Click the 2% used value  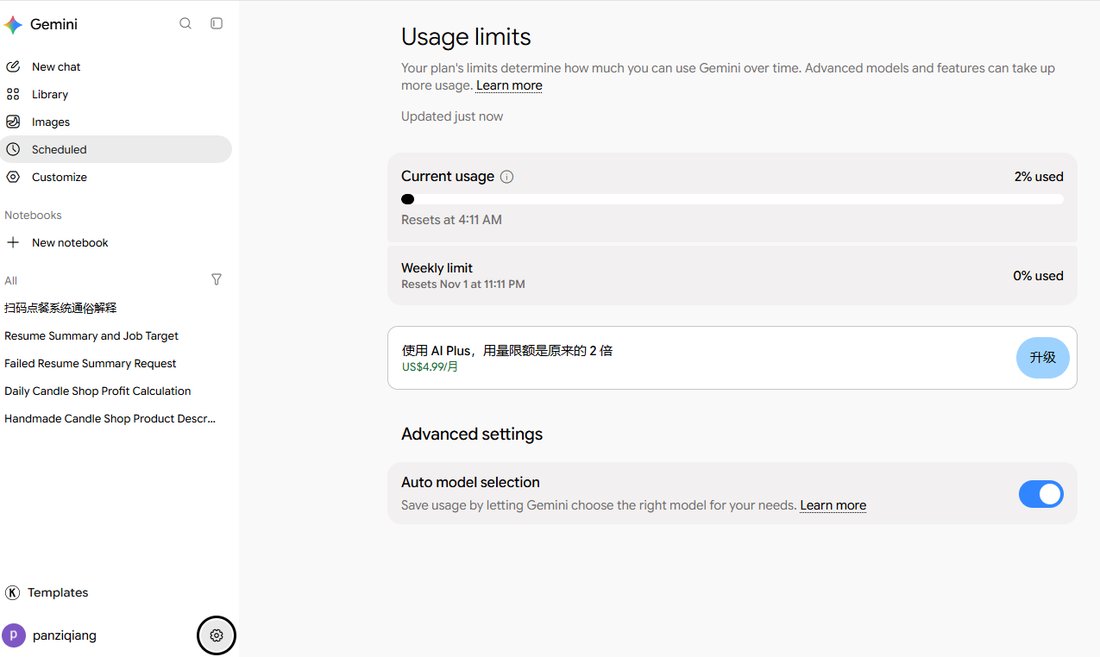coord(1038,177)
